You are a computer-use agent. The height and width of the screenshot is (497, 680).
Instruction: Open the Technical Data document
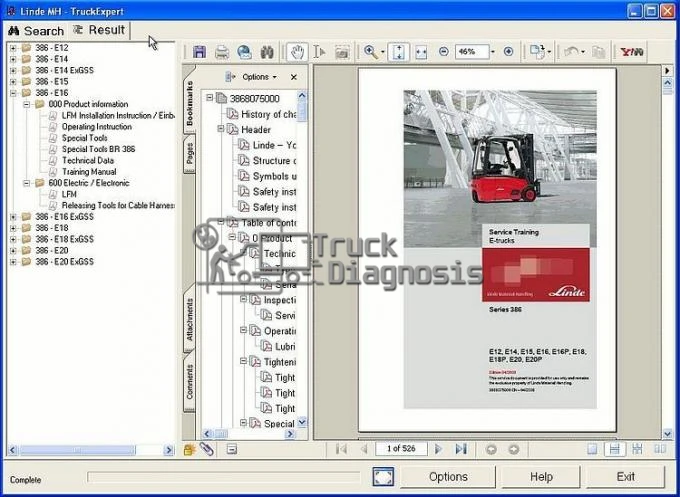88,160
